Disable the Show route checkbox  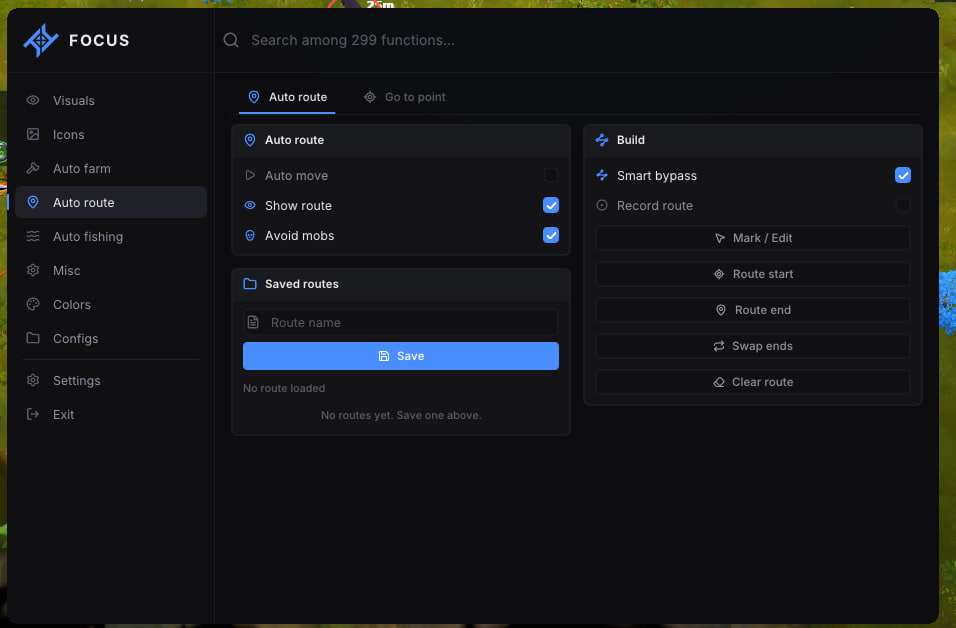(551, 205)
